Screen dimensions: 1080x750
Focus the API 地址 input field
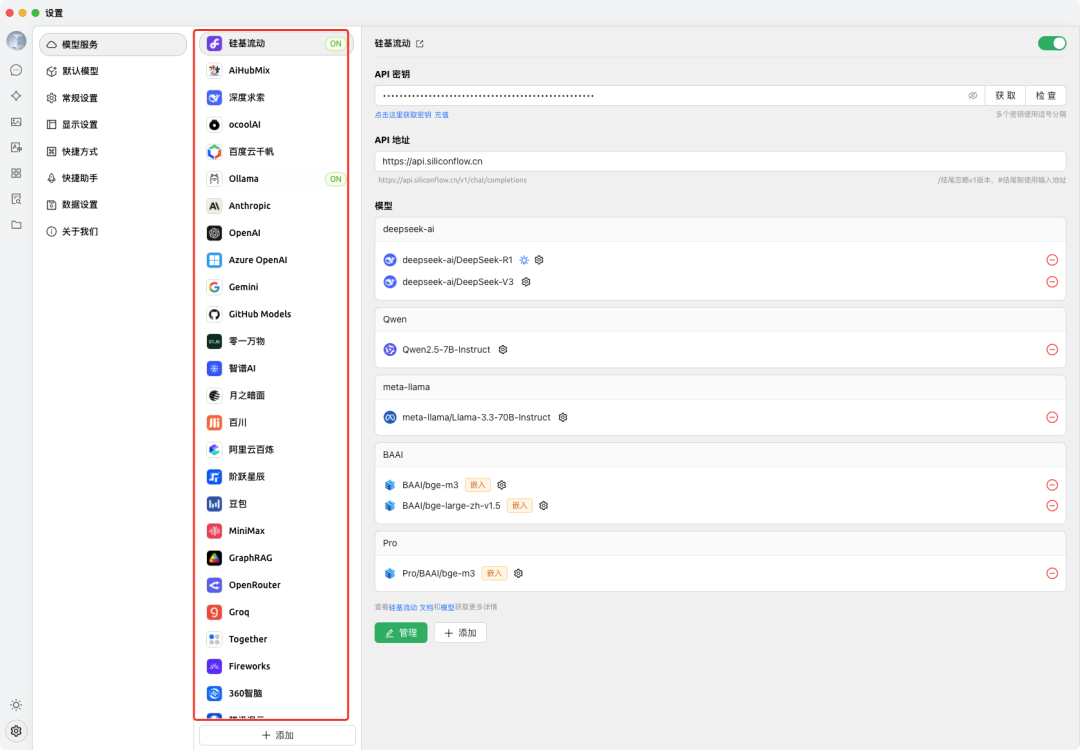720,161
